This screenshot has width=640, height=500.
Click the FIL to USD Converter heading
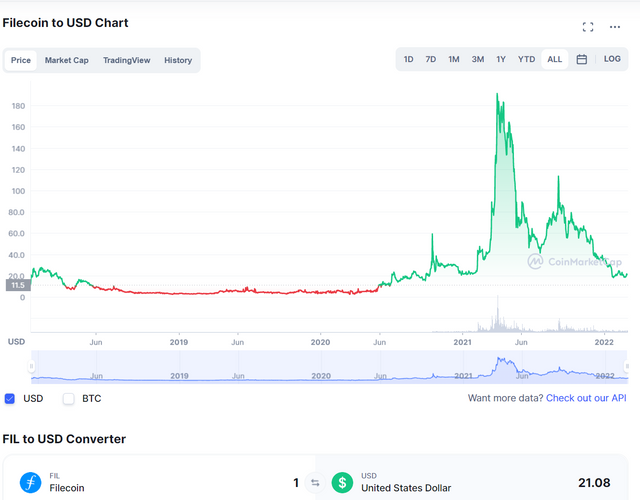point(64,439)
